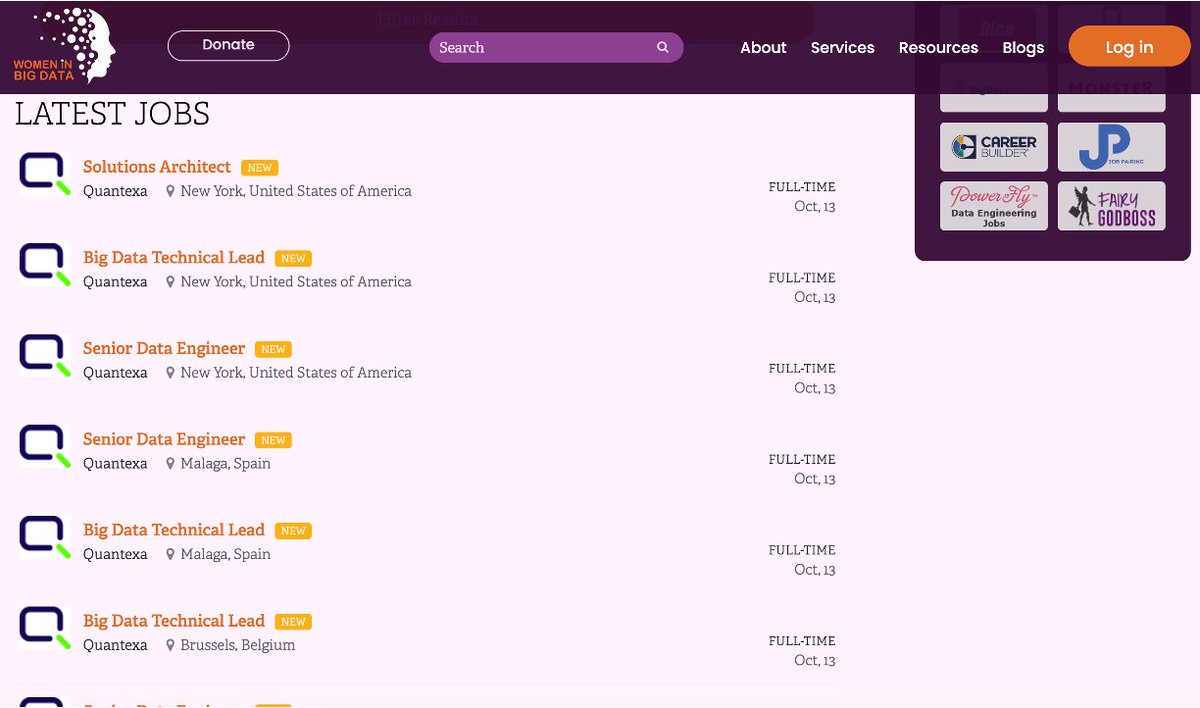Open the Job Pairing tile
This screenshot has width=1200, height=708.
coord(1111,147)
